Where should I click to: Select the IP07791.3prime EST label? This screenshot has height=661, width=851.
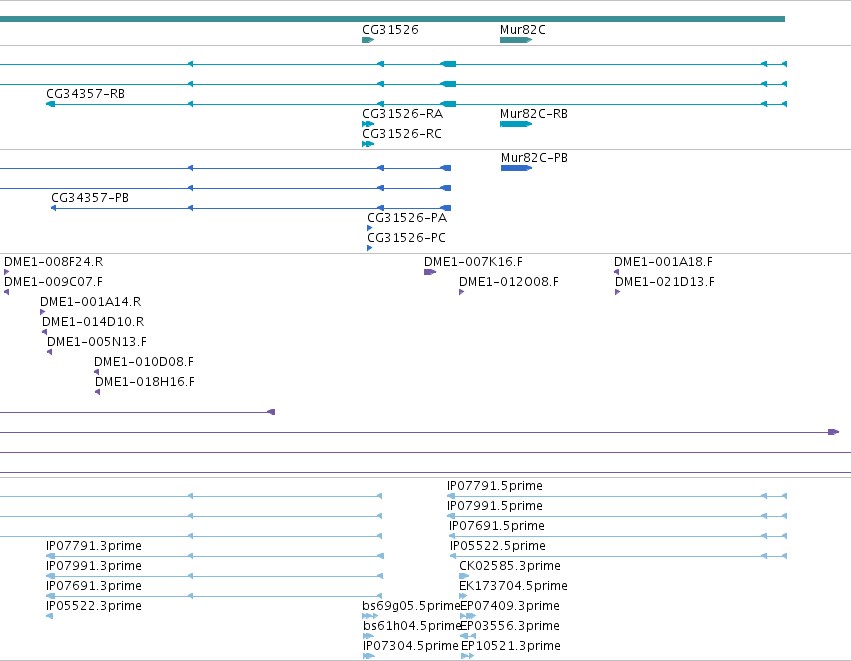tap(94, 546)
